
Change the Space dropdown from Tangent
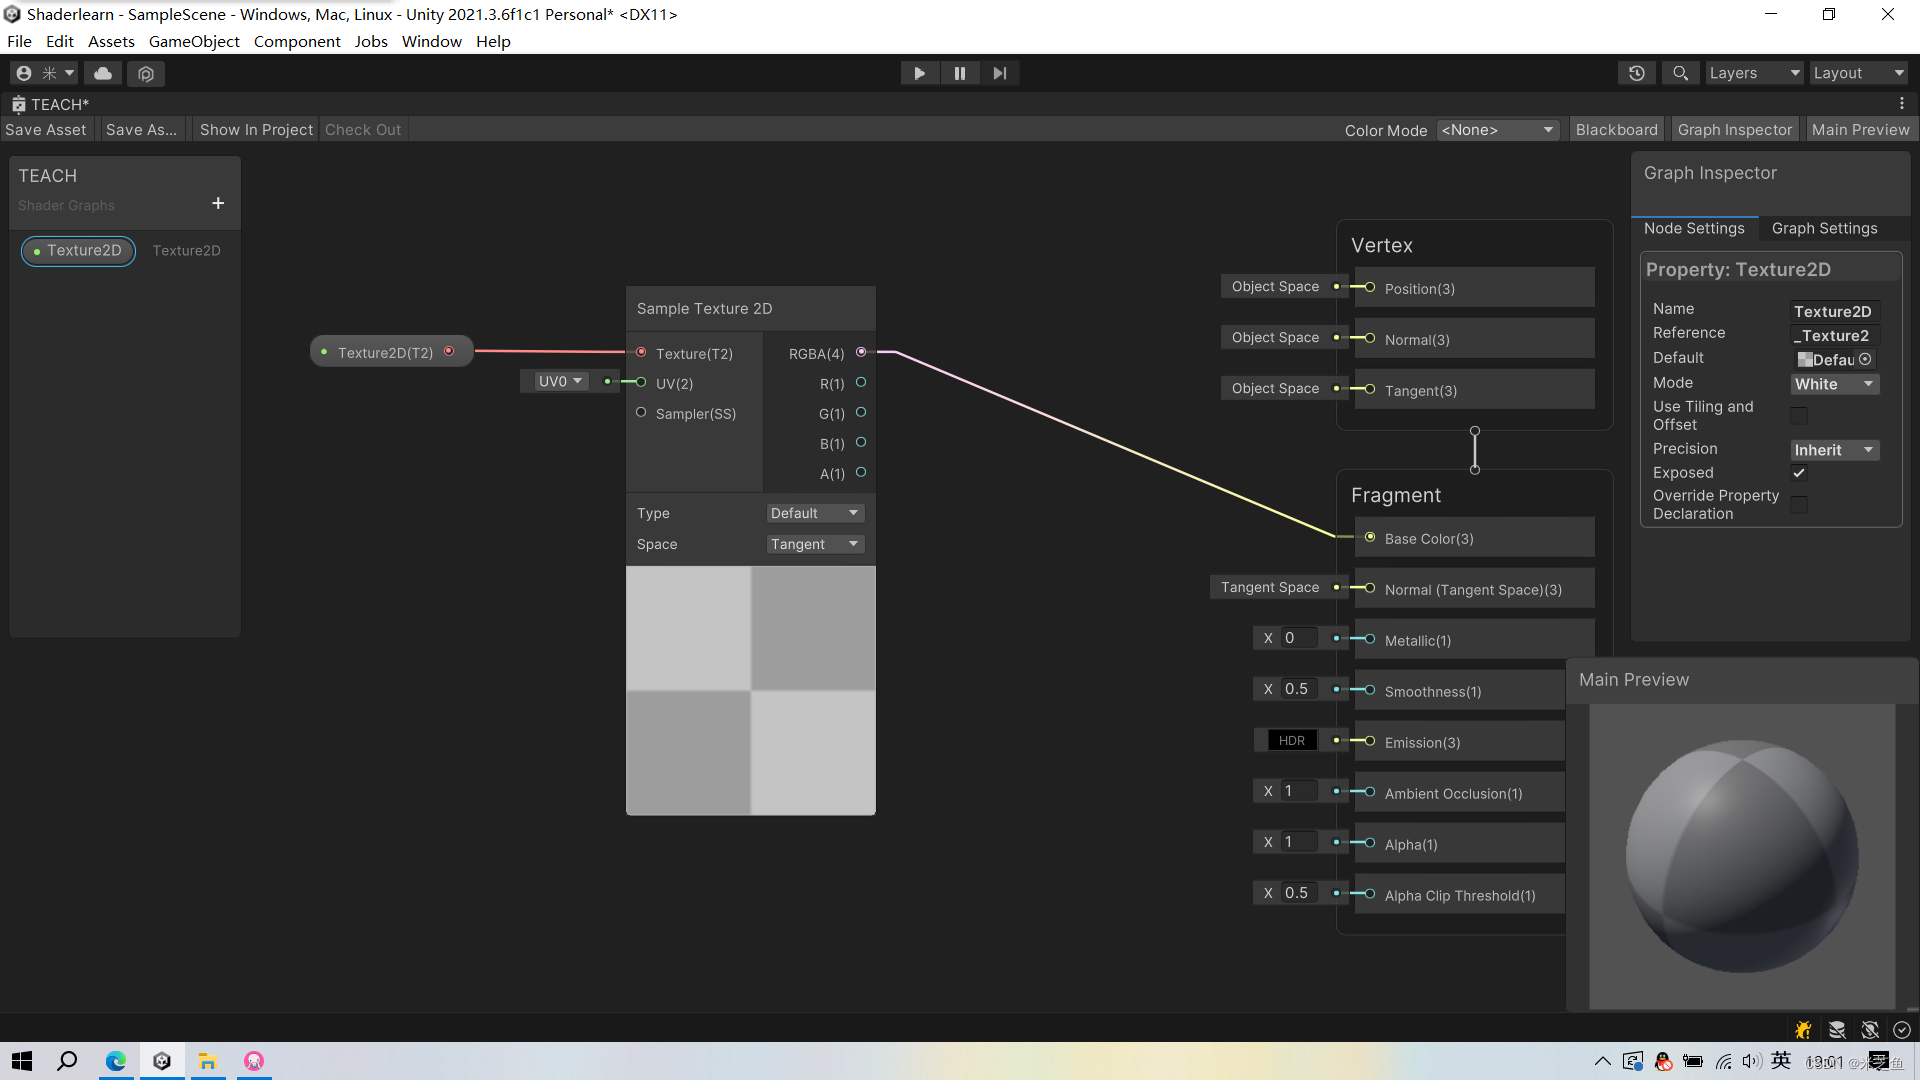point(814,544)
